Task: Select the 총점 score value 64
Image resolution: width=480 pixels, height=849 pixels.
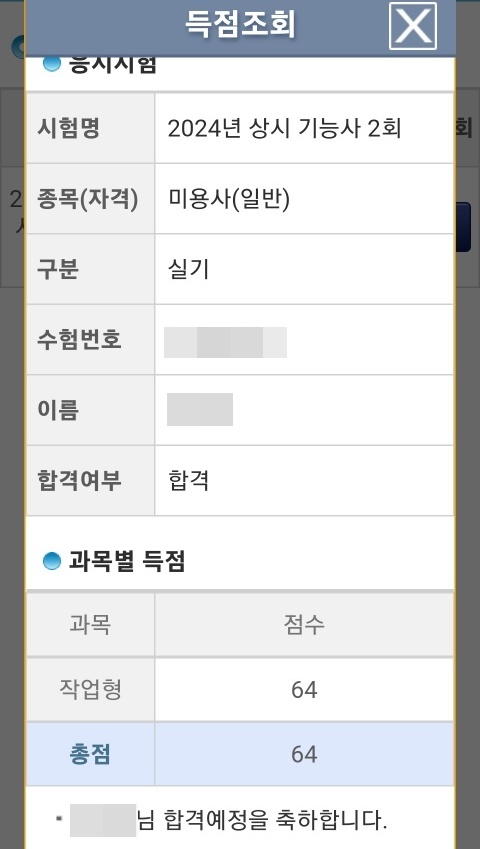Action: point(304,755)
